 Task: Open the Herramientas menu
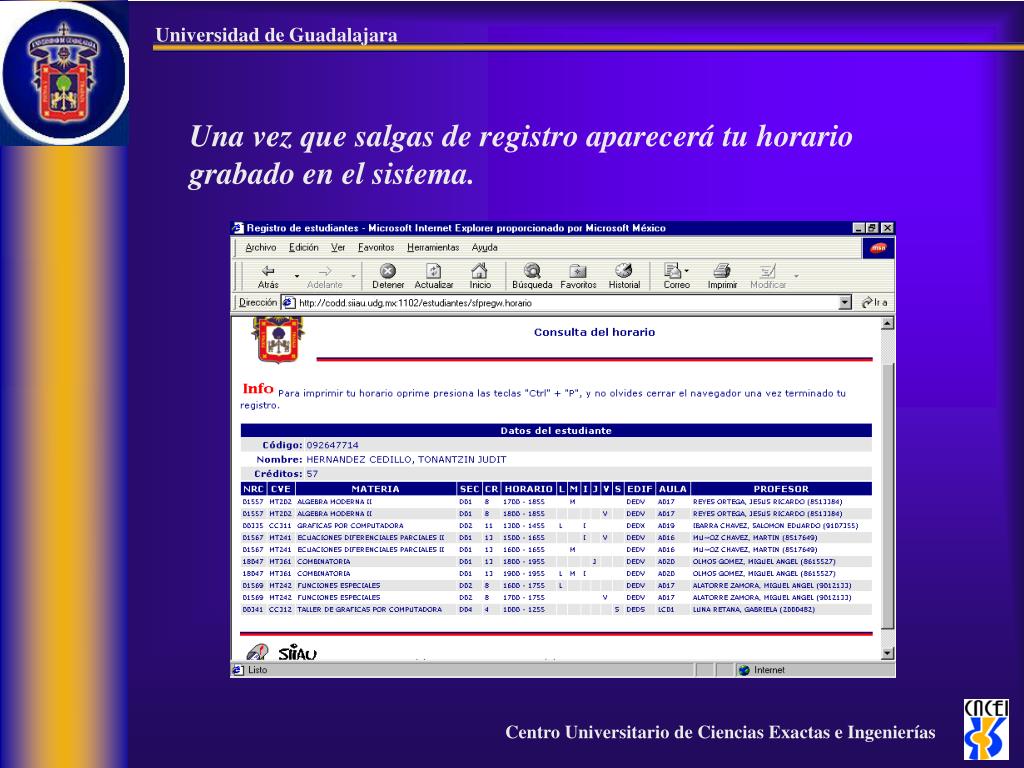click(x=433, y=247)
